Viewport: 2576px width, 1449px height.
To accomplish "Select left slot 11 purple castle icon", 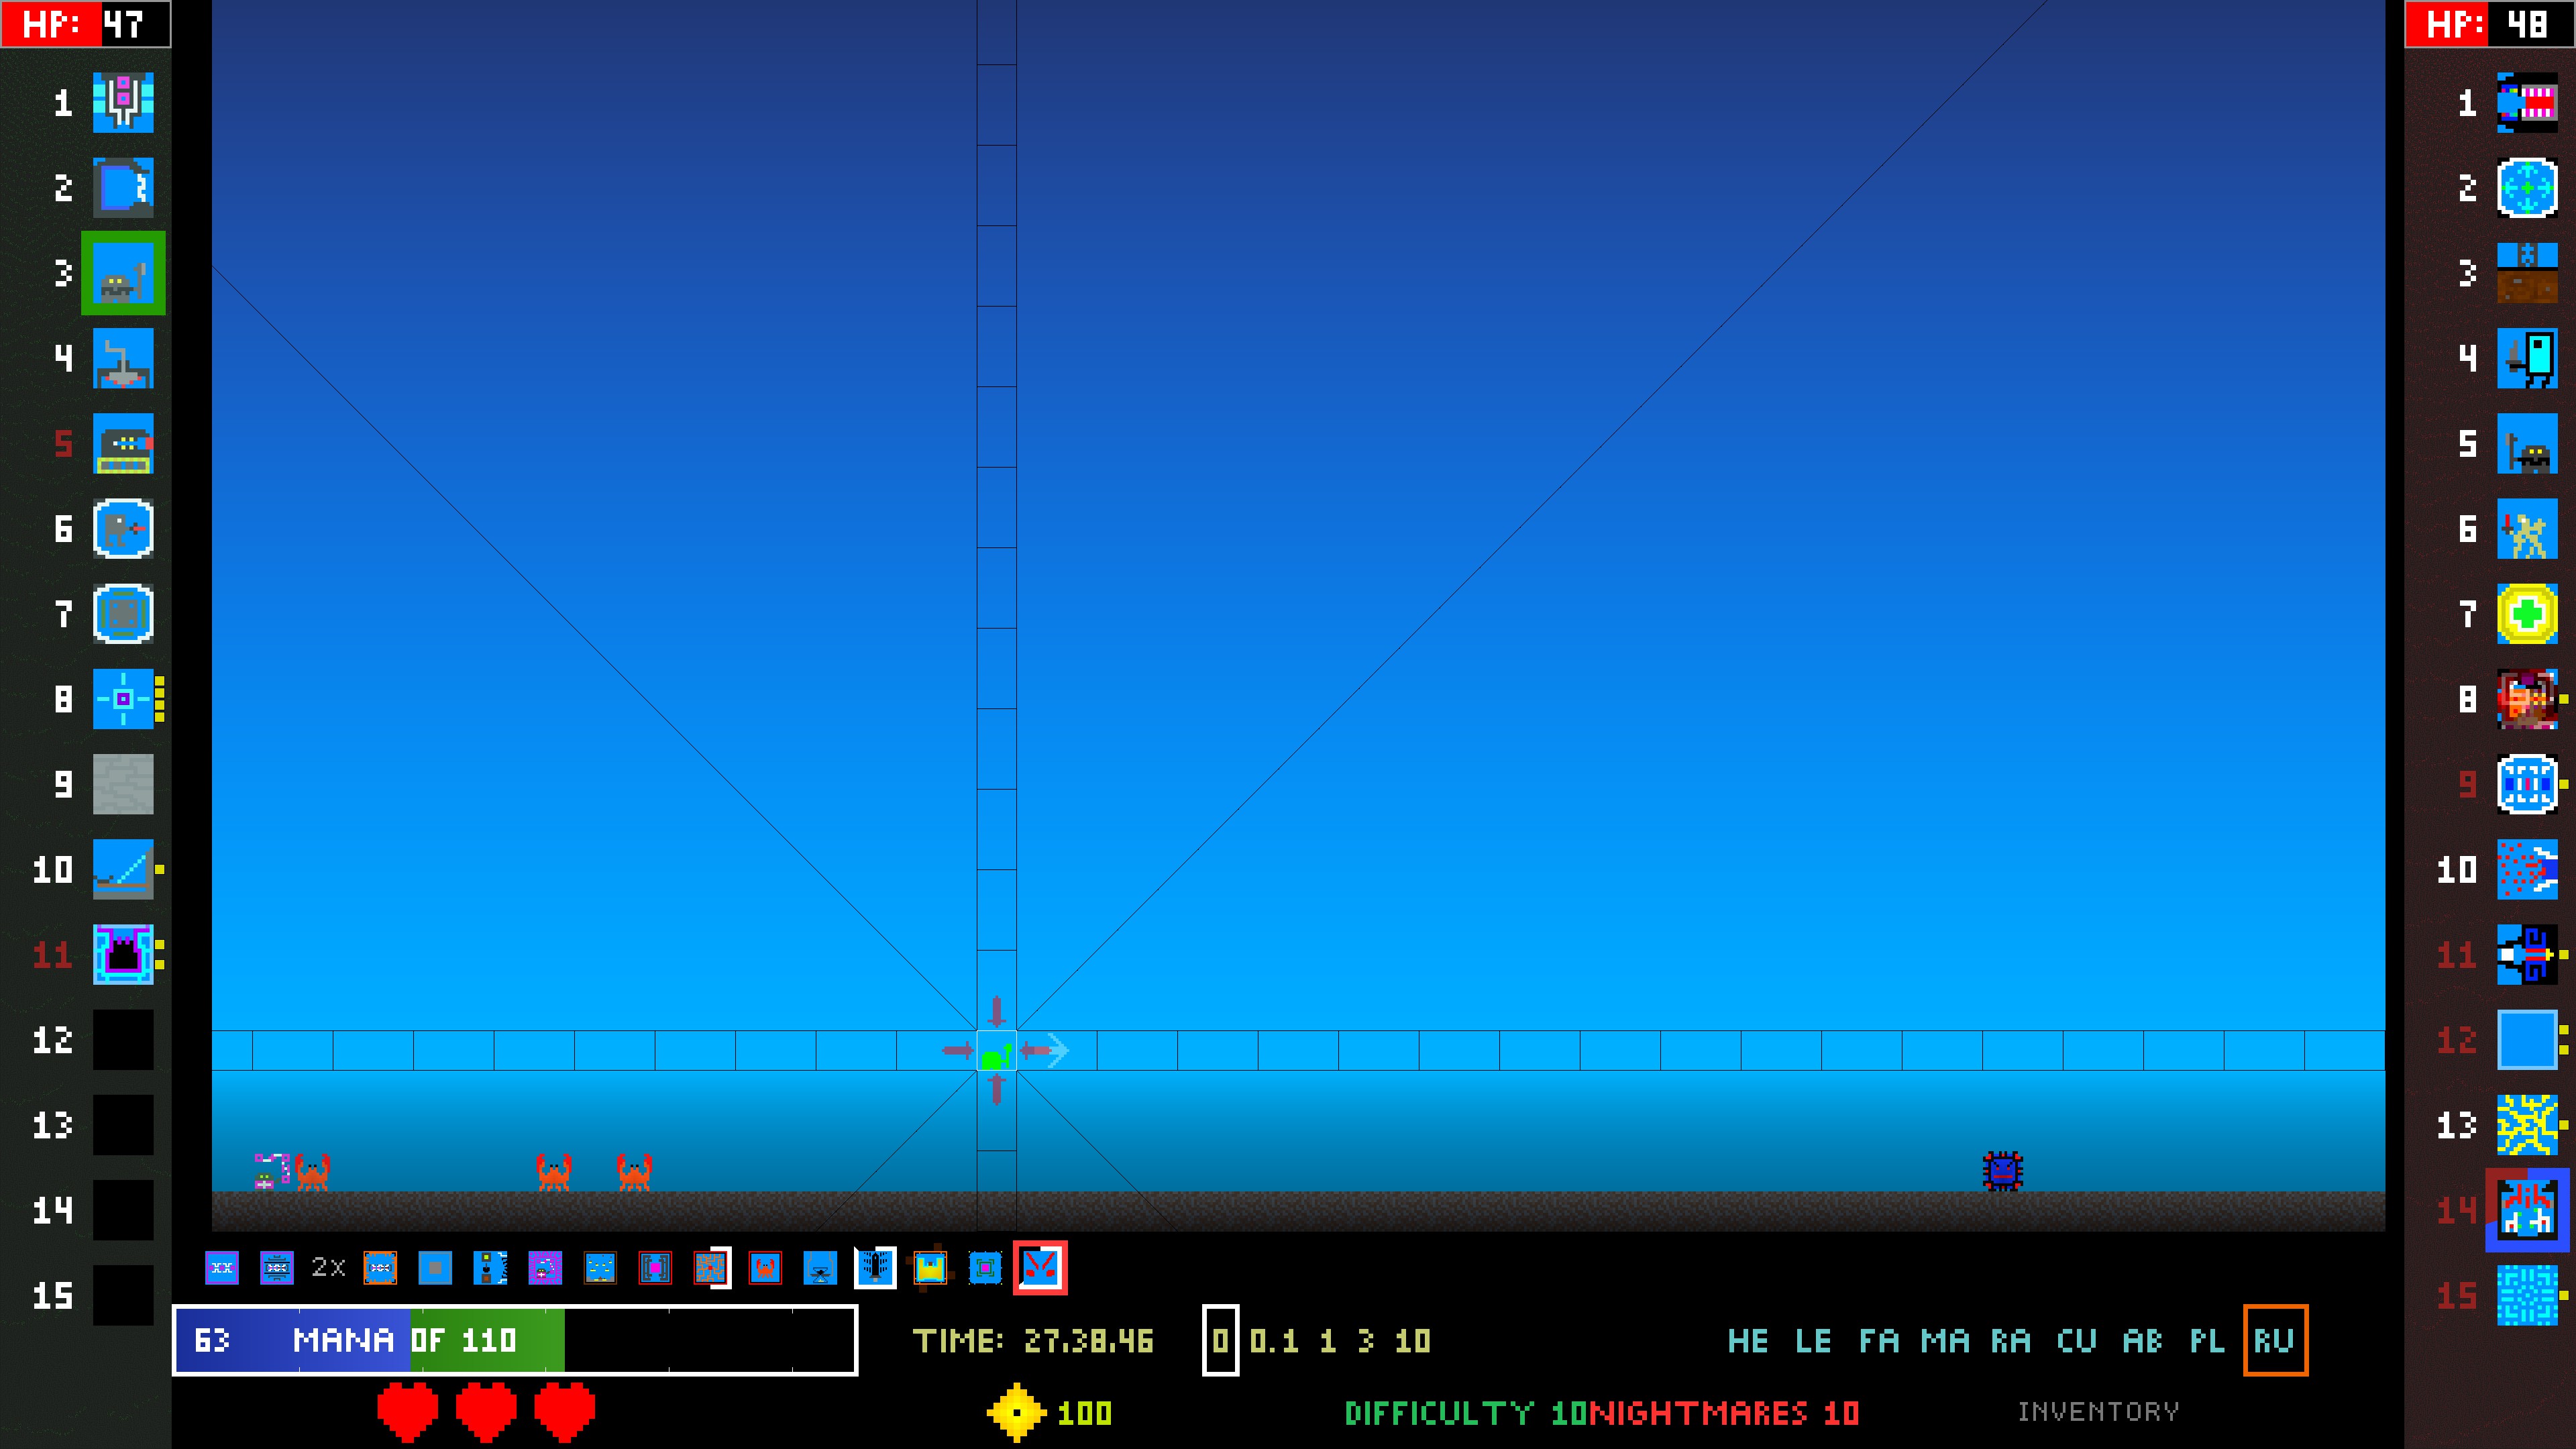I will (x=123, y=954).
